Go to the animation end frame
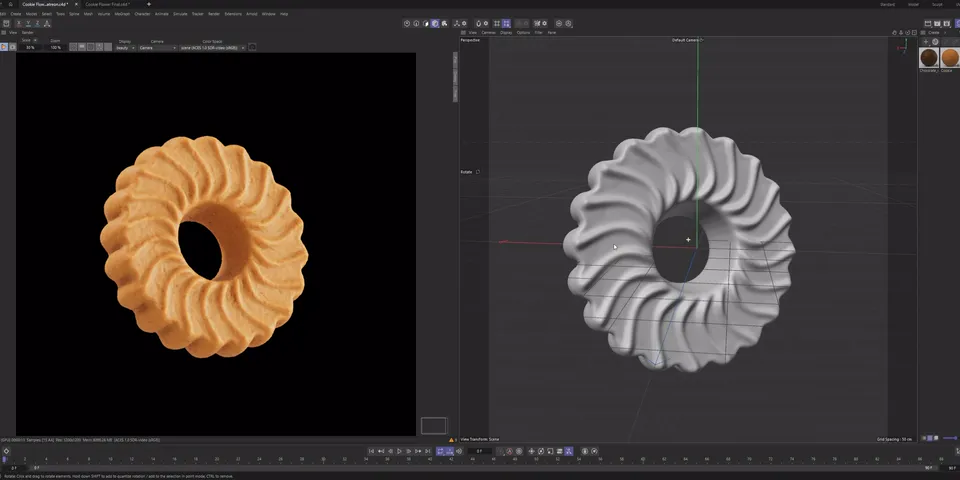 pos(427,451)
